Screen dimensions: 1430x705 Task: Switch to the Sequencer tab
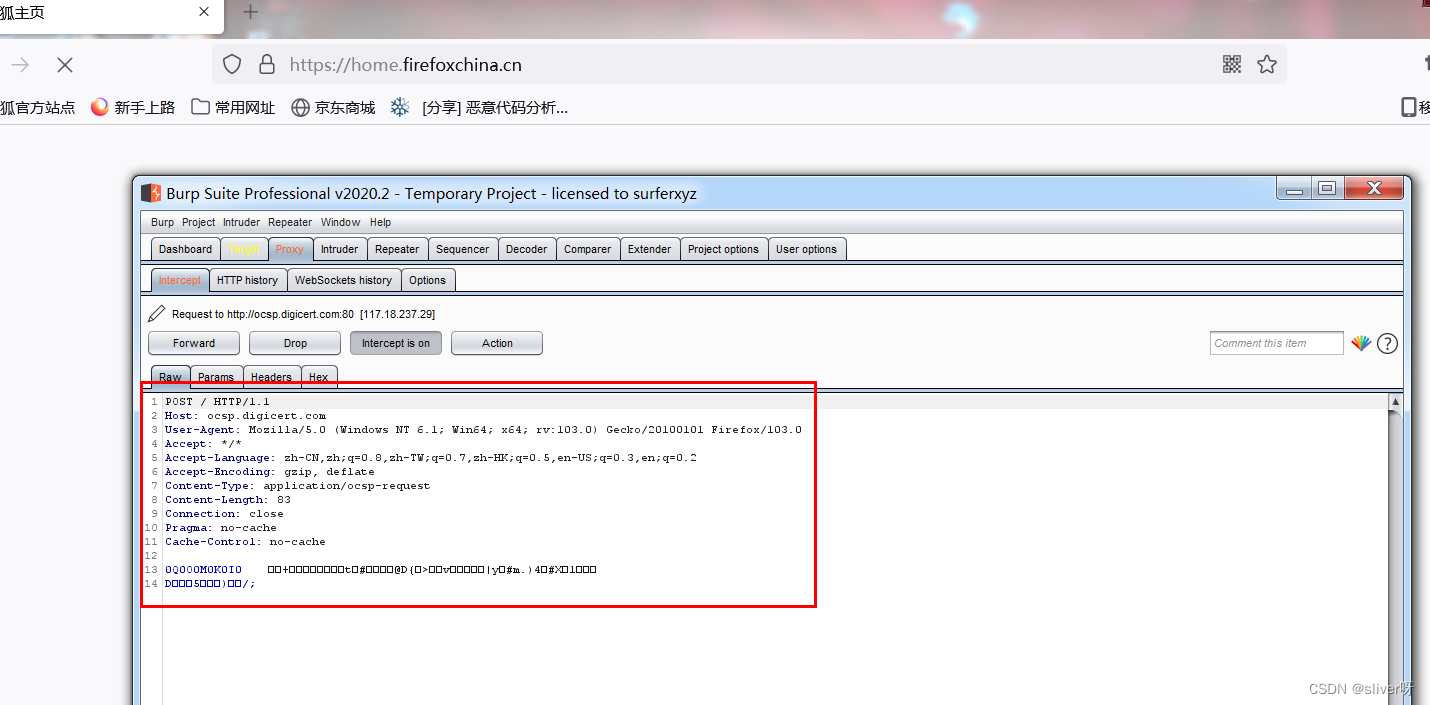click(x=463, y=249)
